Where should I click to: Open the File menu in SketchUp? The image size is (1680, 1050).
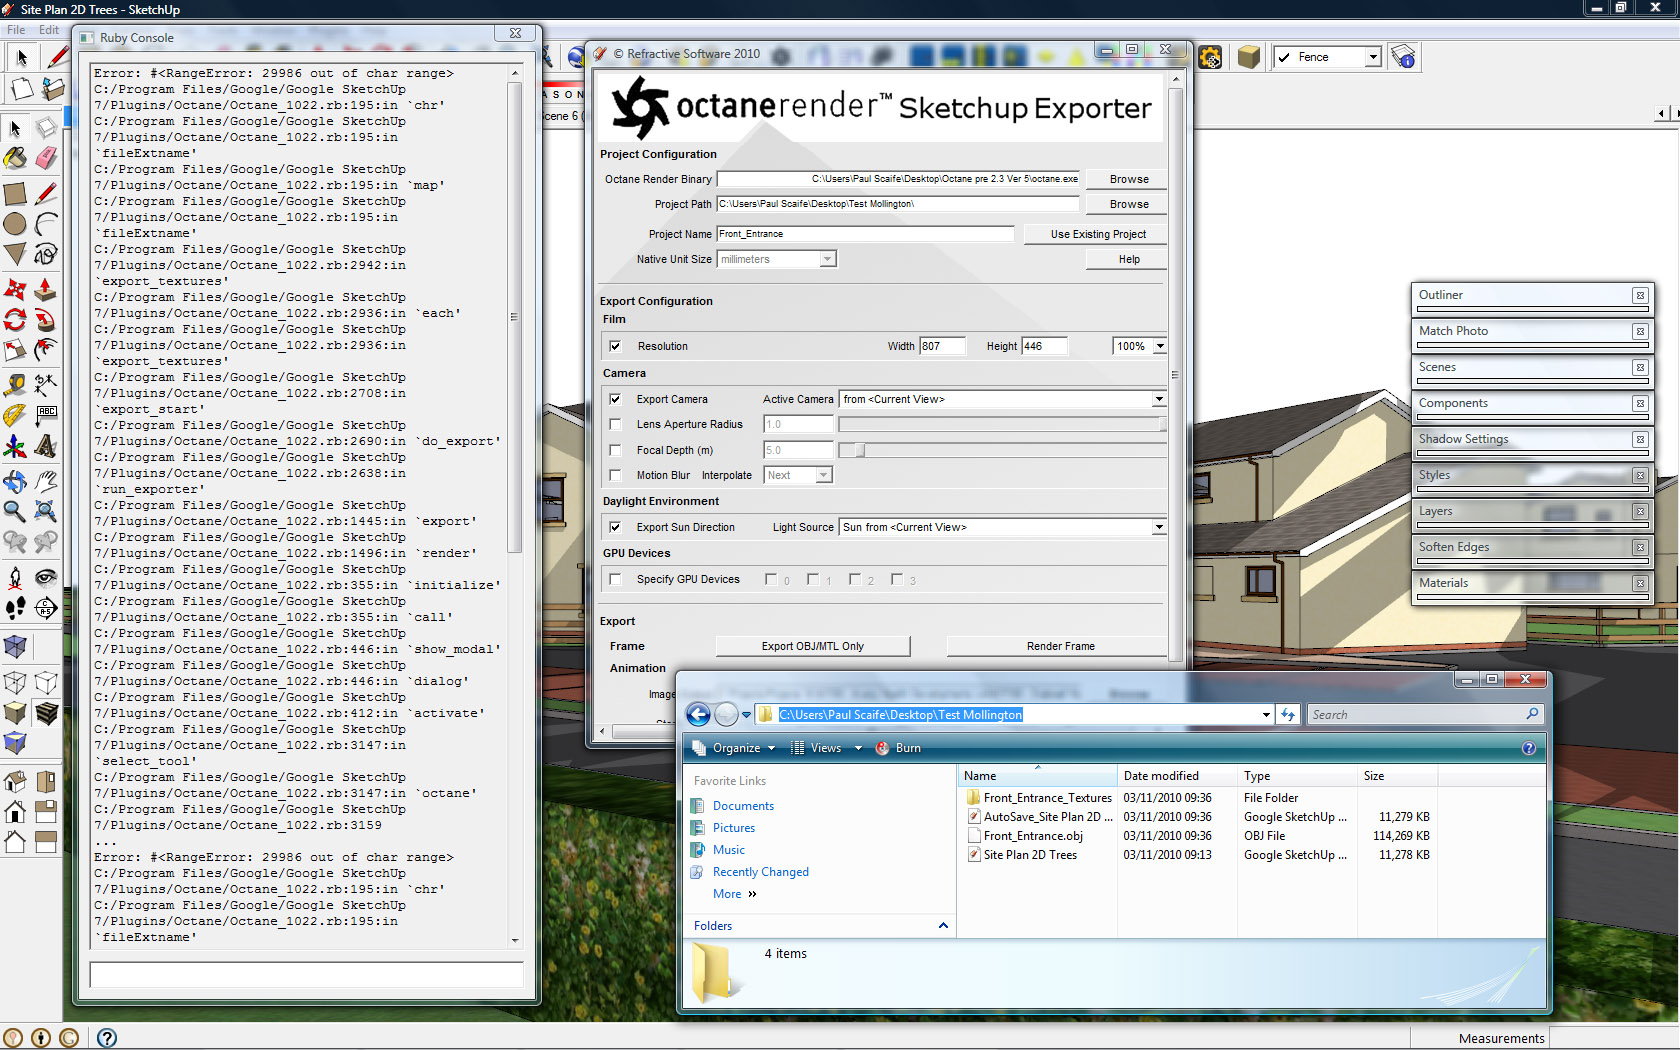pos(16,30)
